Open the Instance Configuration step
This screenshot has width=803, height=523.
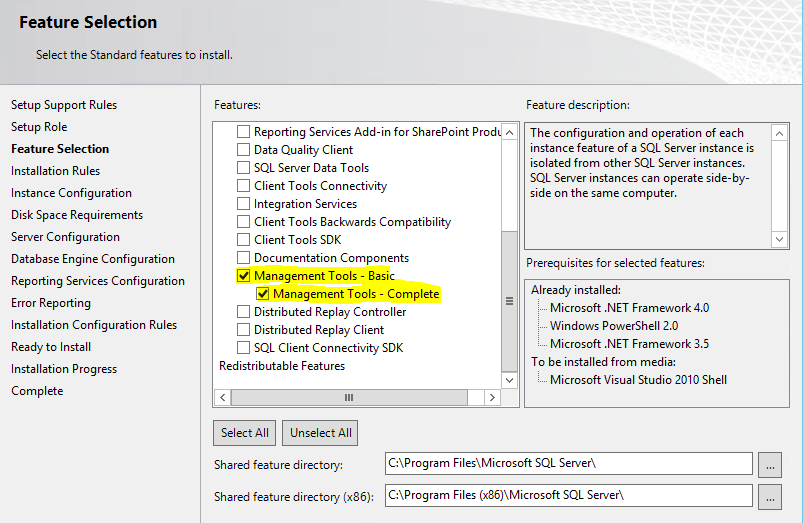coord(71,193)
